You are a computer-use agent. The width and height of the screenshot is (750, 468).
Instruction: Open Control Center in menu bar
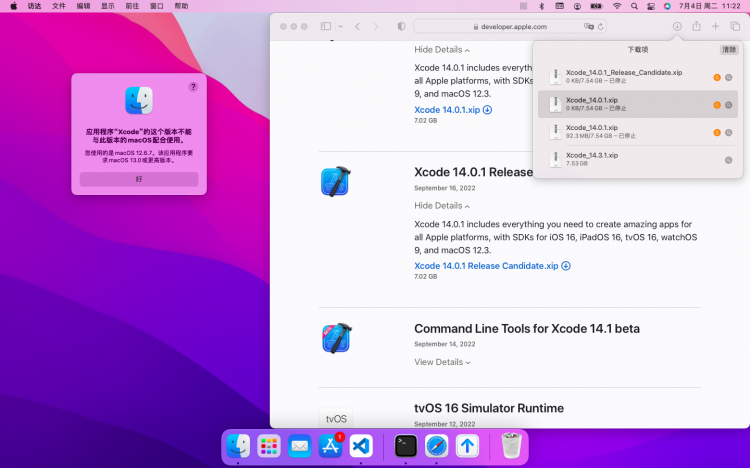pos(651,6)
